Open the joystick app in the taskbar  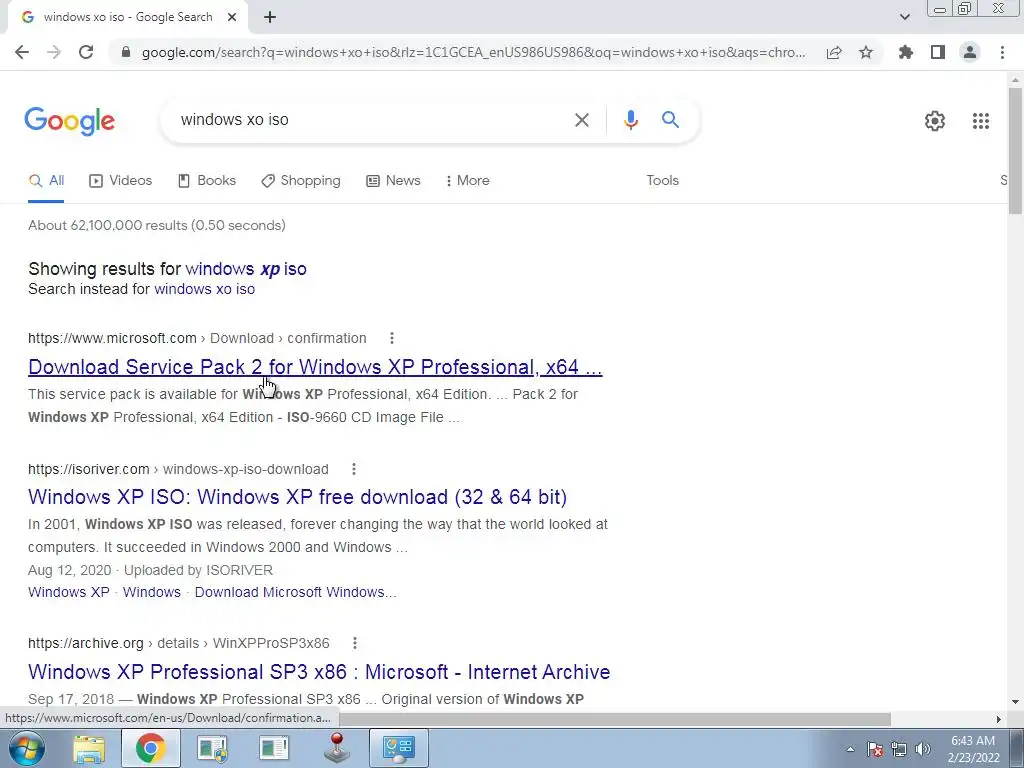[x=337, y=748]
